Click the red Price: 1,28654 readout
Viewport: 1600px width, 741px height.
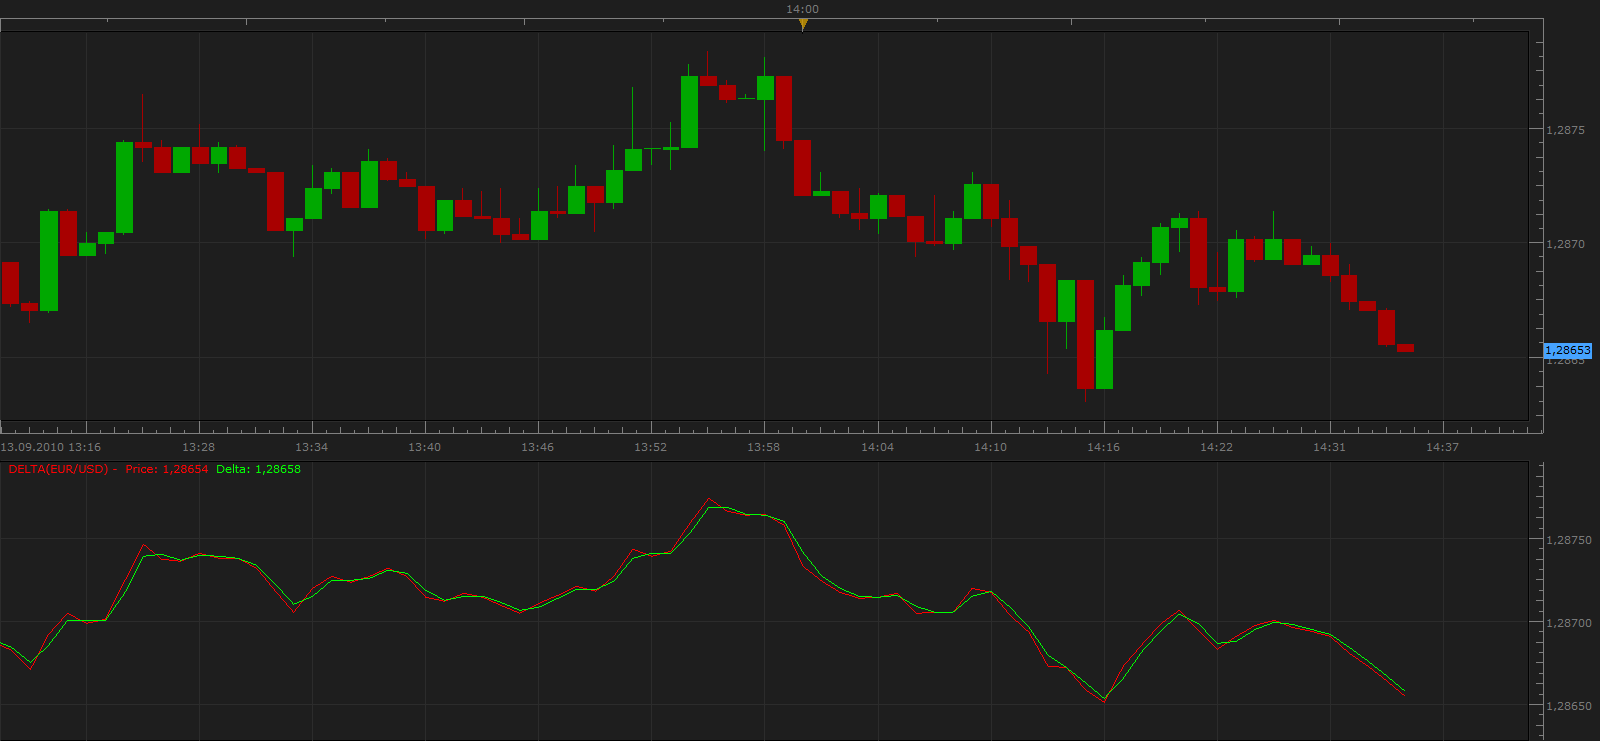click(x=167, y=469)
